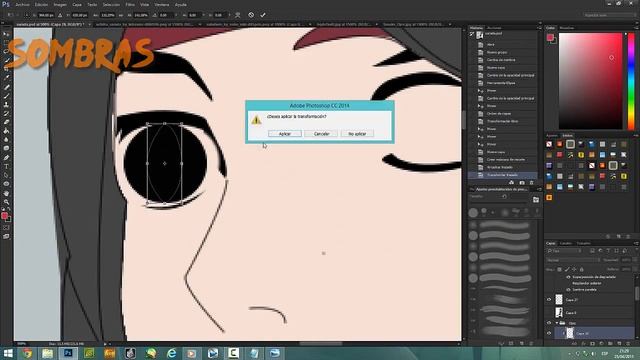Select the Crear máscara de recorte history state
The height and width of the screenshot is (360, 640).
[x=502, y=160]
